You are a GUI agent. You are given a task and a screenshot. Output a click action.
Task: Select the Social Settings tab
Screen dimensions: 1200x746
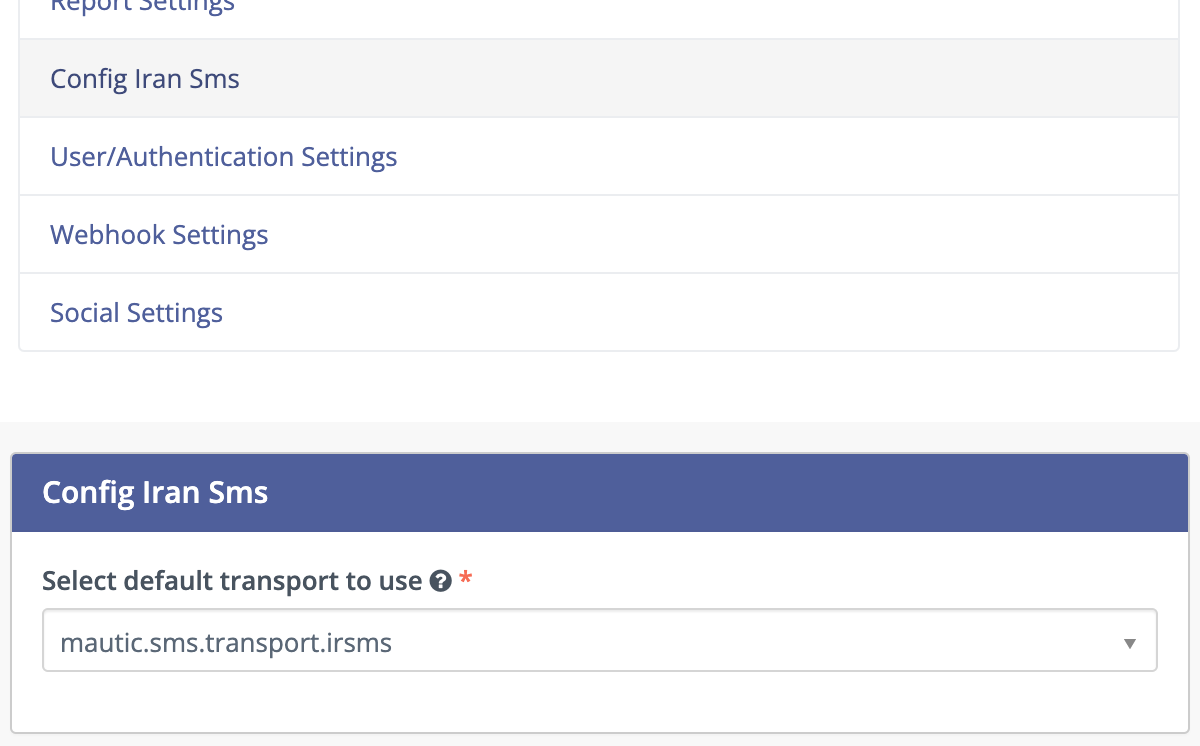coord(136,313)
